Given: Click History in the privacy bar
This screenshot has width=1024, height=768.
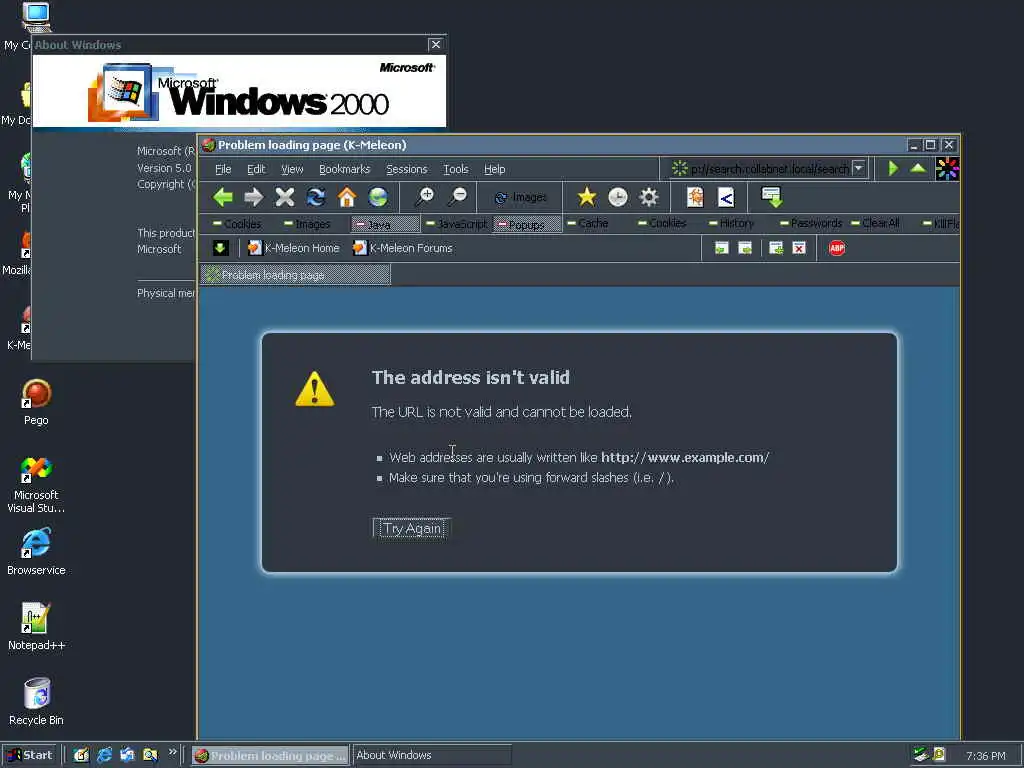Looking at the screenshot, I should pyautogui.click(x=731, y=223).
